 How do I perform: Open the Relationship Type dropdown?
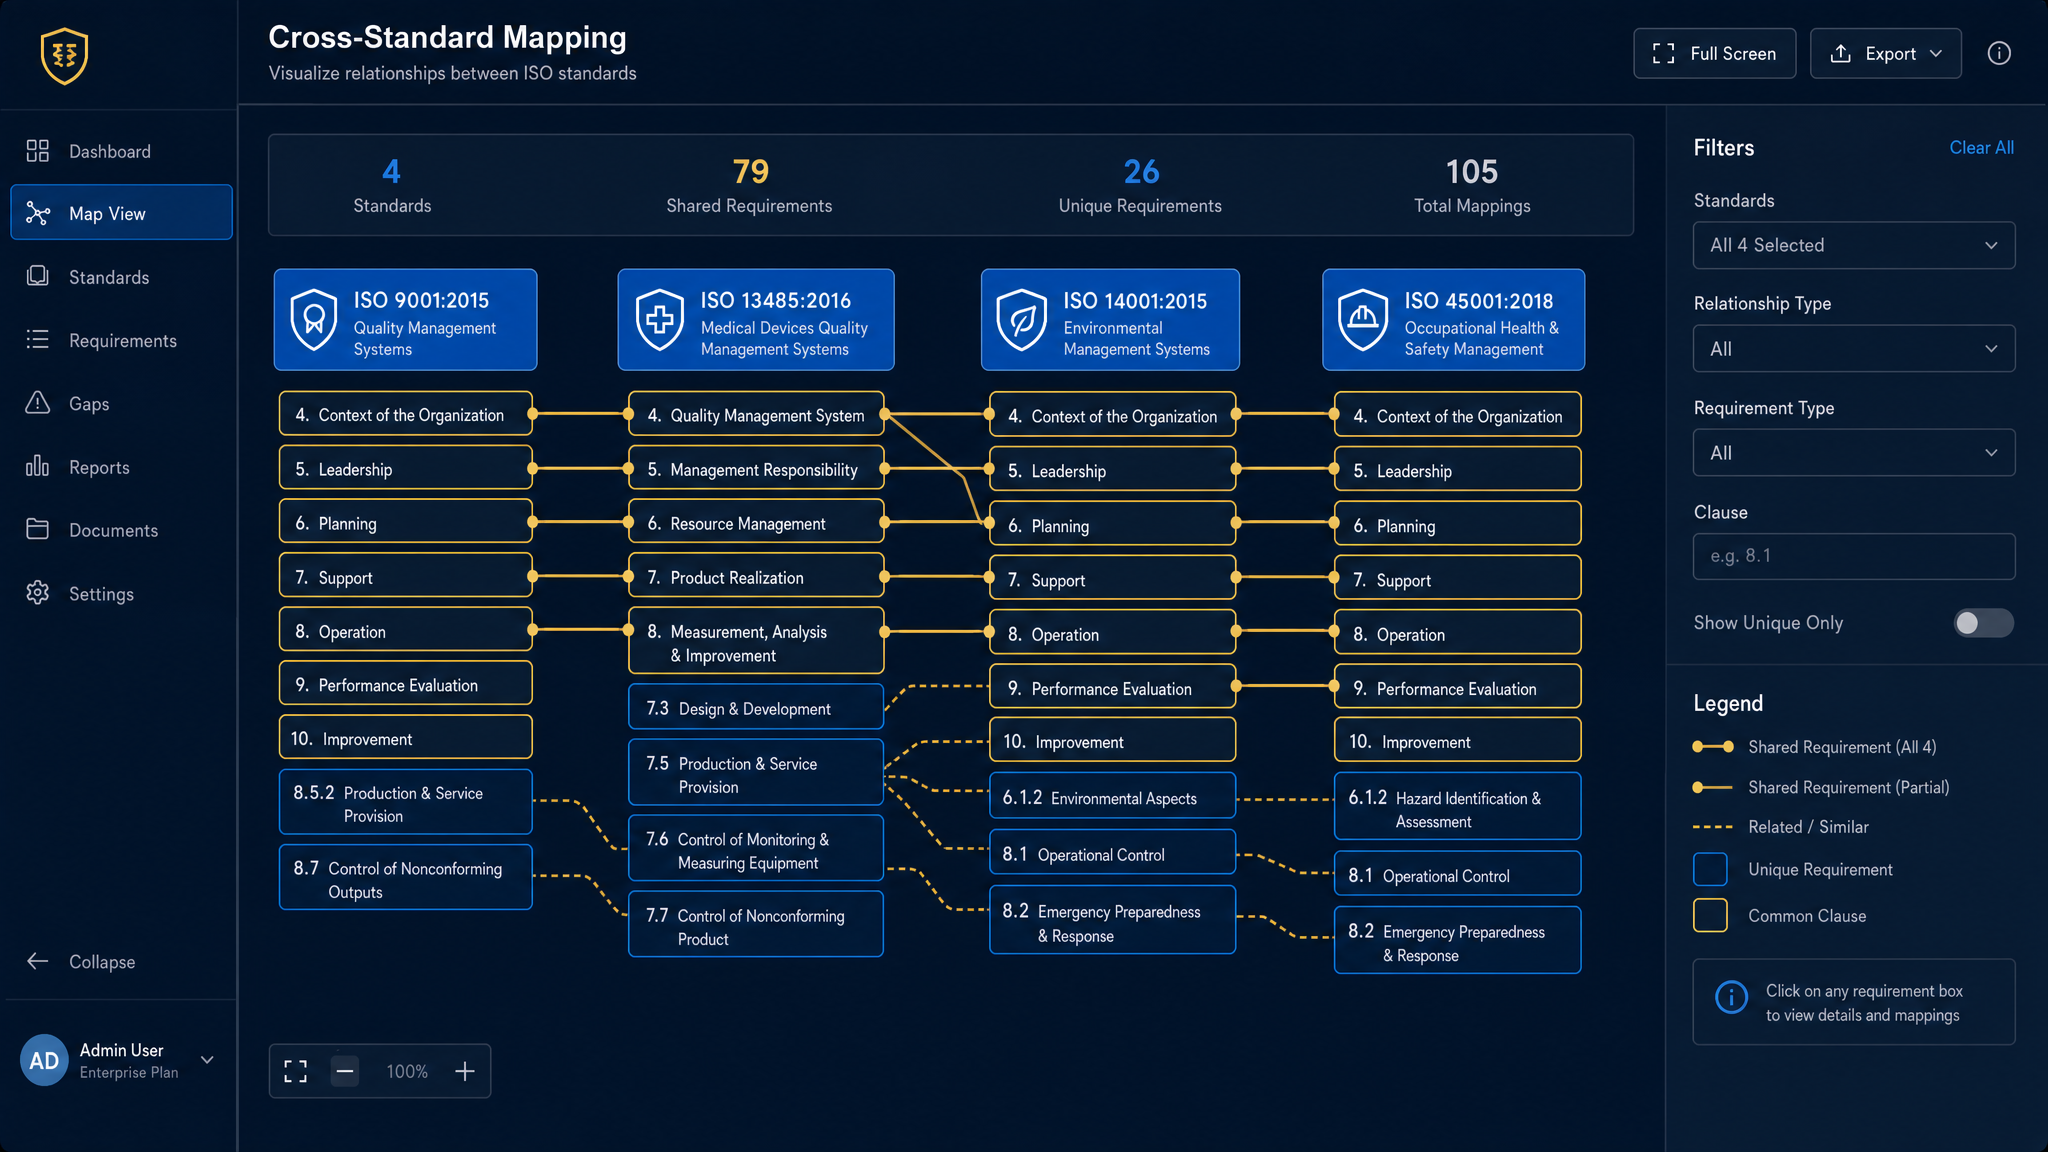[x=1854, y=349]
